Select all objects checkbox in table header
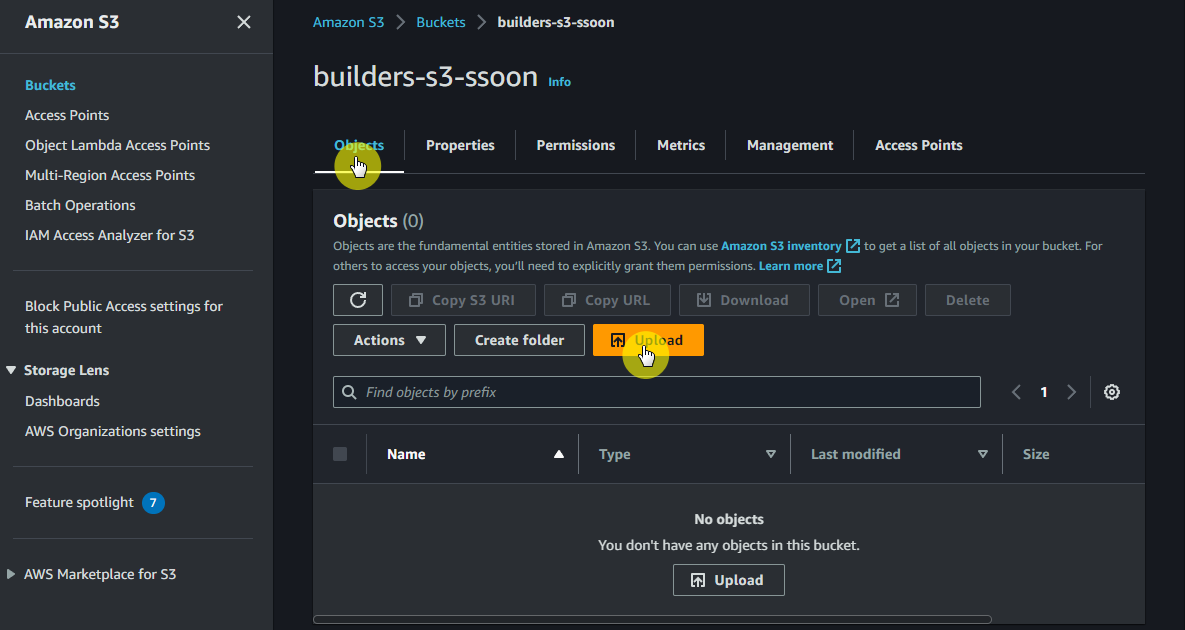1185x630 pixels. (340, 454)
